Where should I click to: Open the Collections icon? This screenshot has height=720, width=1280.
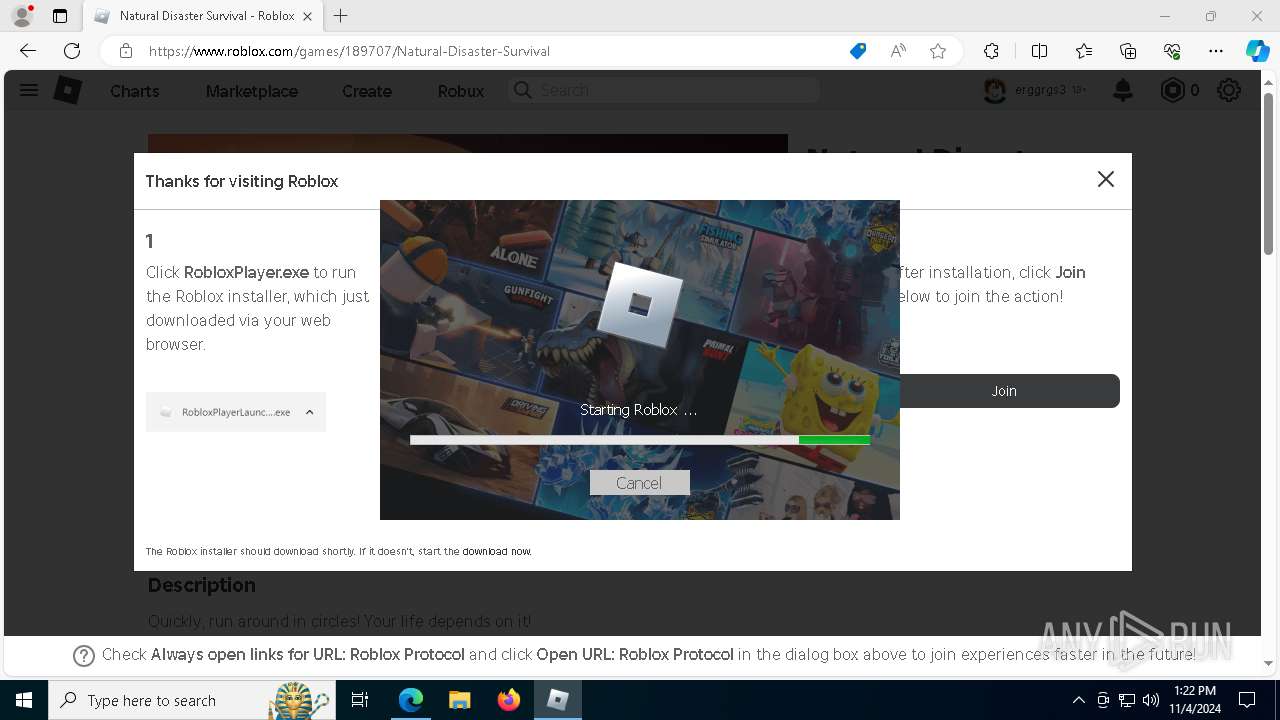point(1128,51)
